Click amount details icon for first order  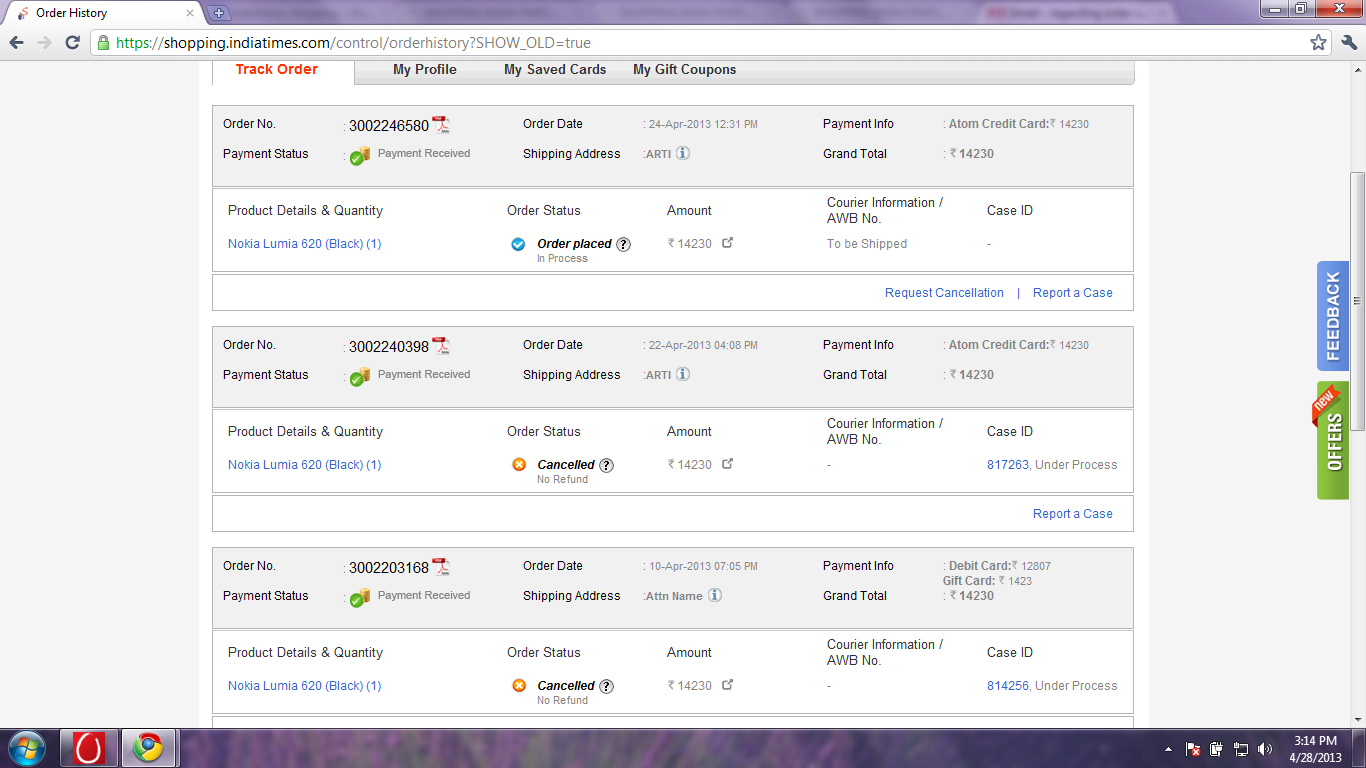click(x=728, y=243)
